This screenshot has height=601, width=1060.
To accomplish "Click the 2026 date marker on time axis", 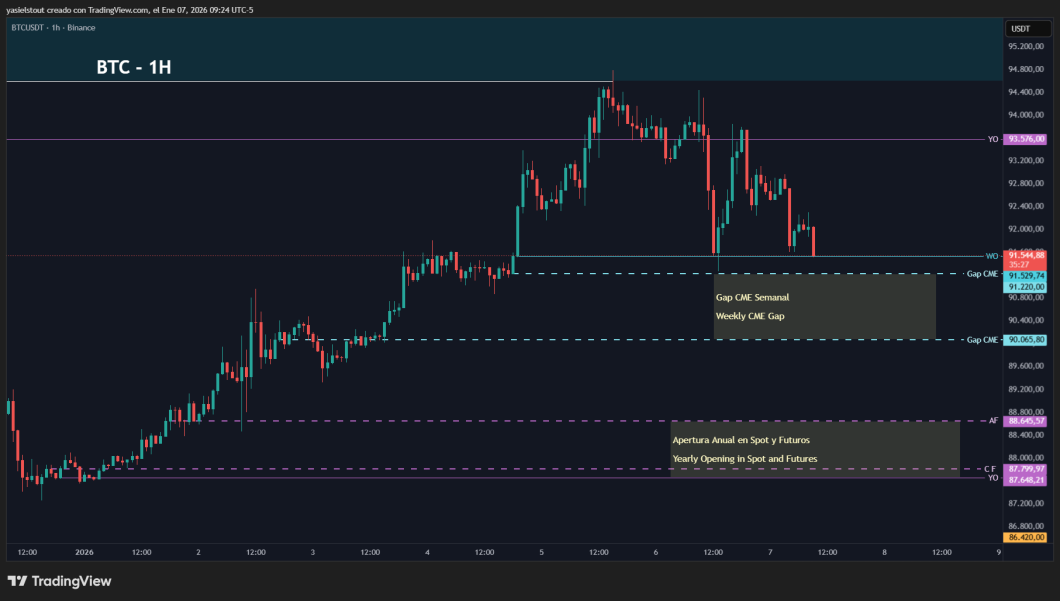I will 85,552.
